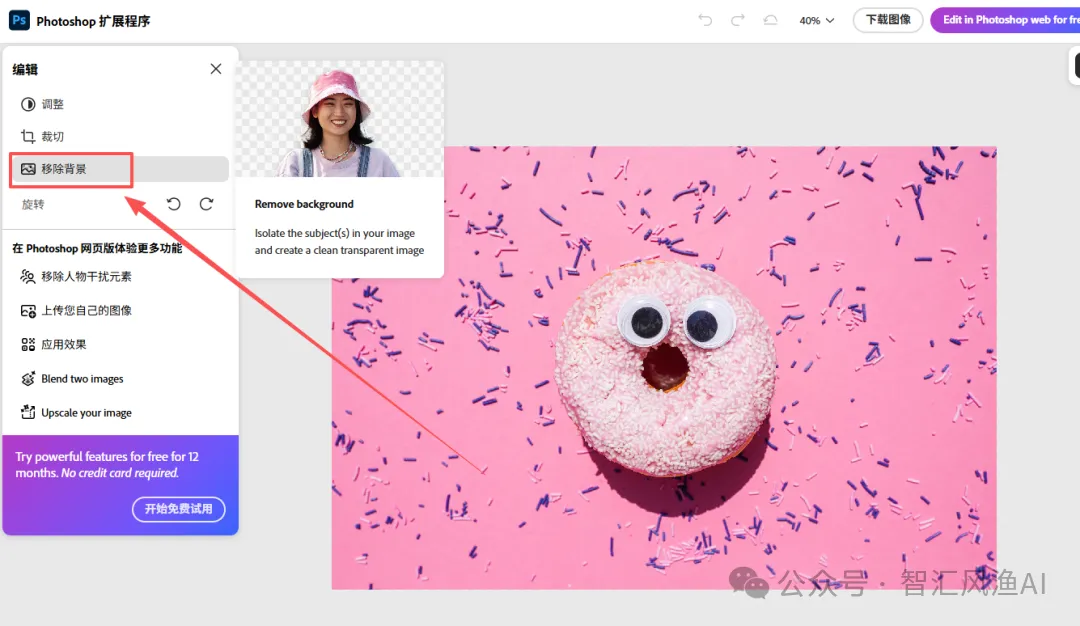Click the 下载图像 download button
1080x626 pixels.
(x=888, y=20)
